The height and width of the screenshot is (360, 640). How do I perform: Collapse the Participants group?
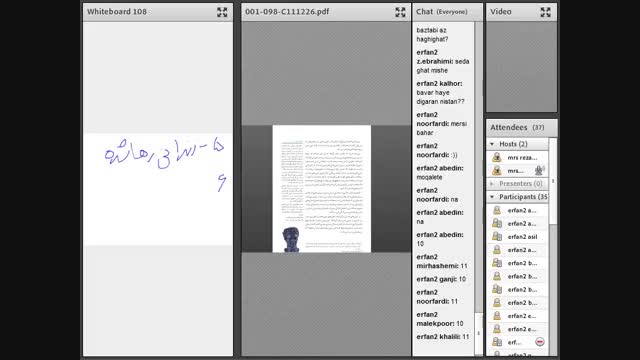pyautogui.click(x=492, y=197)
